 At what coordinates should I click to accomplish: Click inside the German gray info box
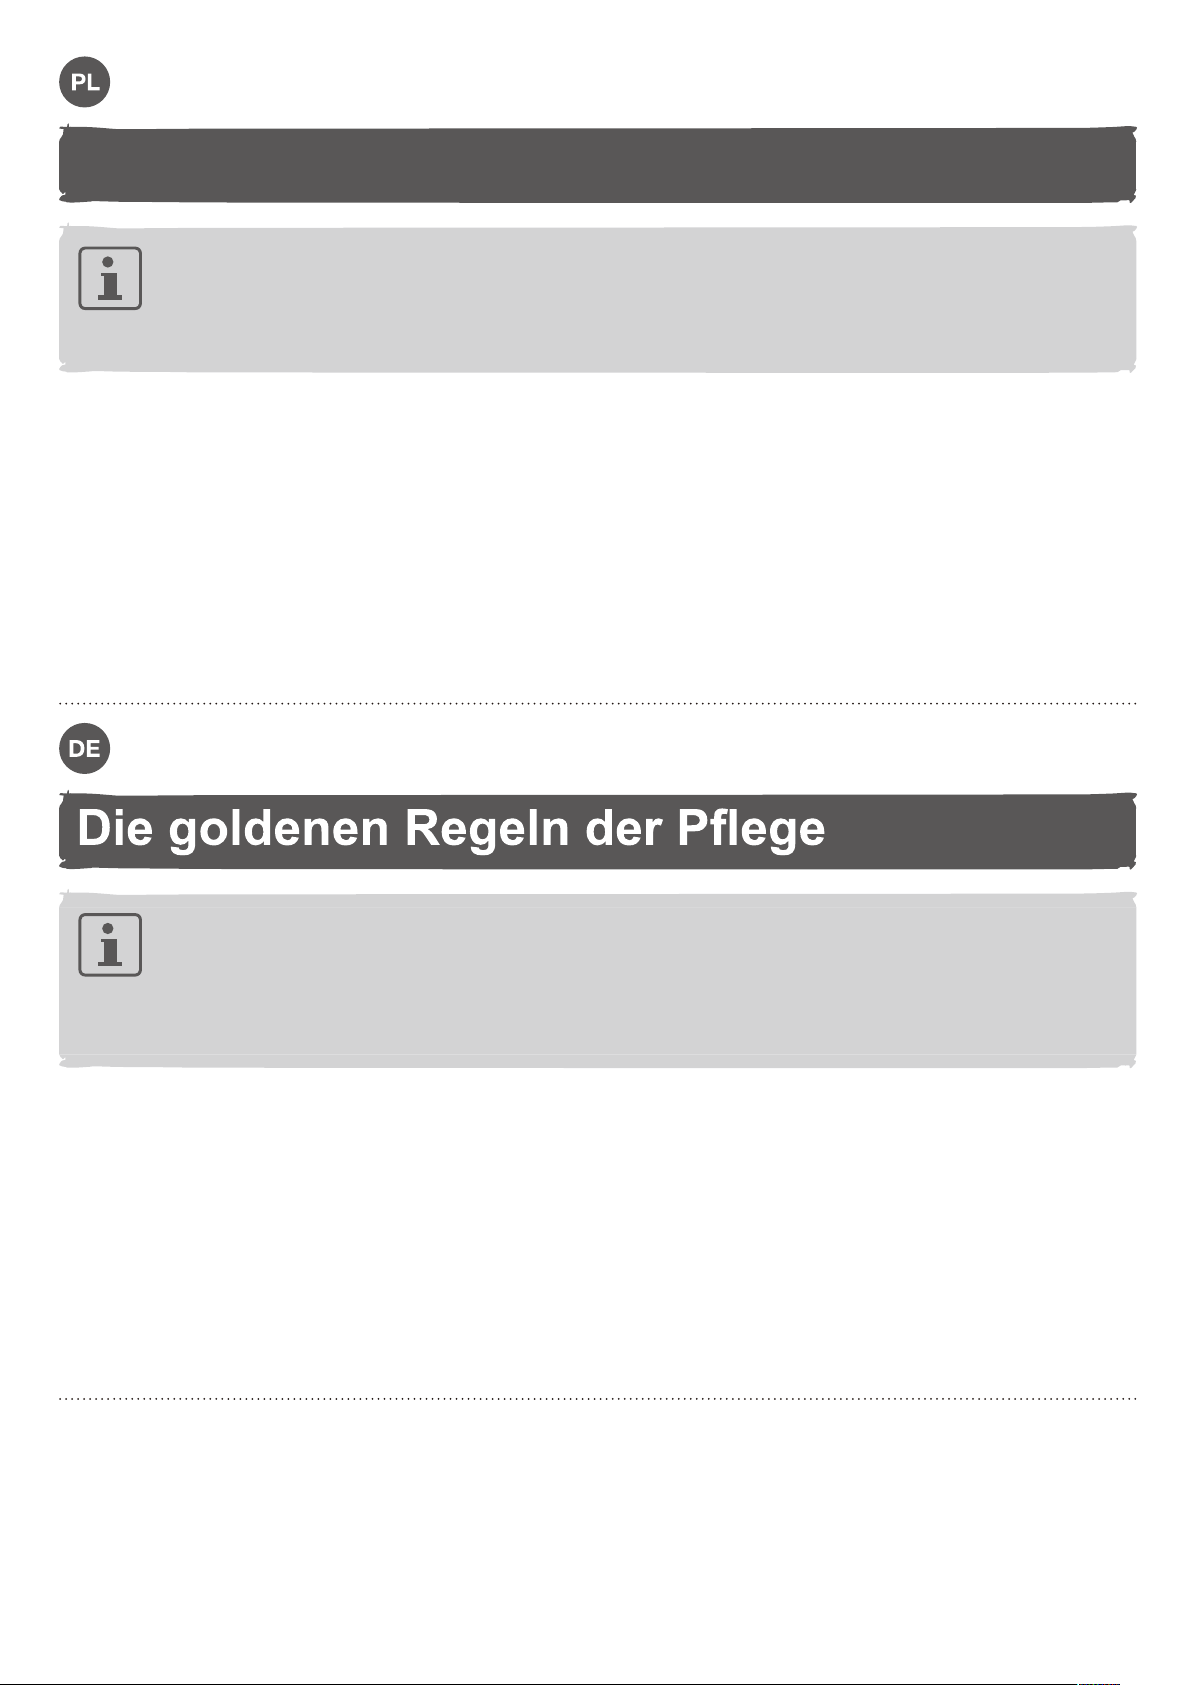[x=597, y=980]
